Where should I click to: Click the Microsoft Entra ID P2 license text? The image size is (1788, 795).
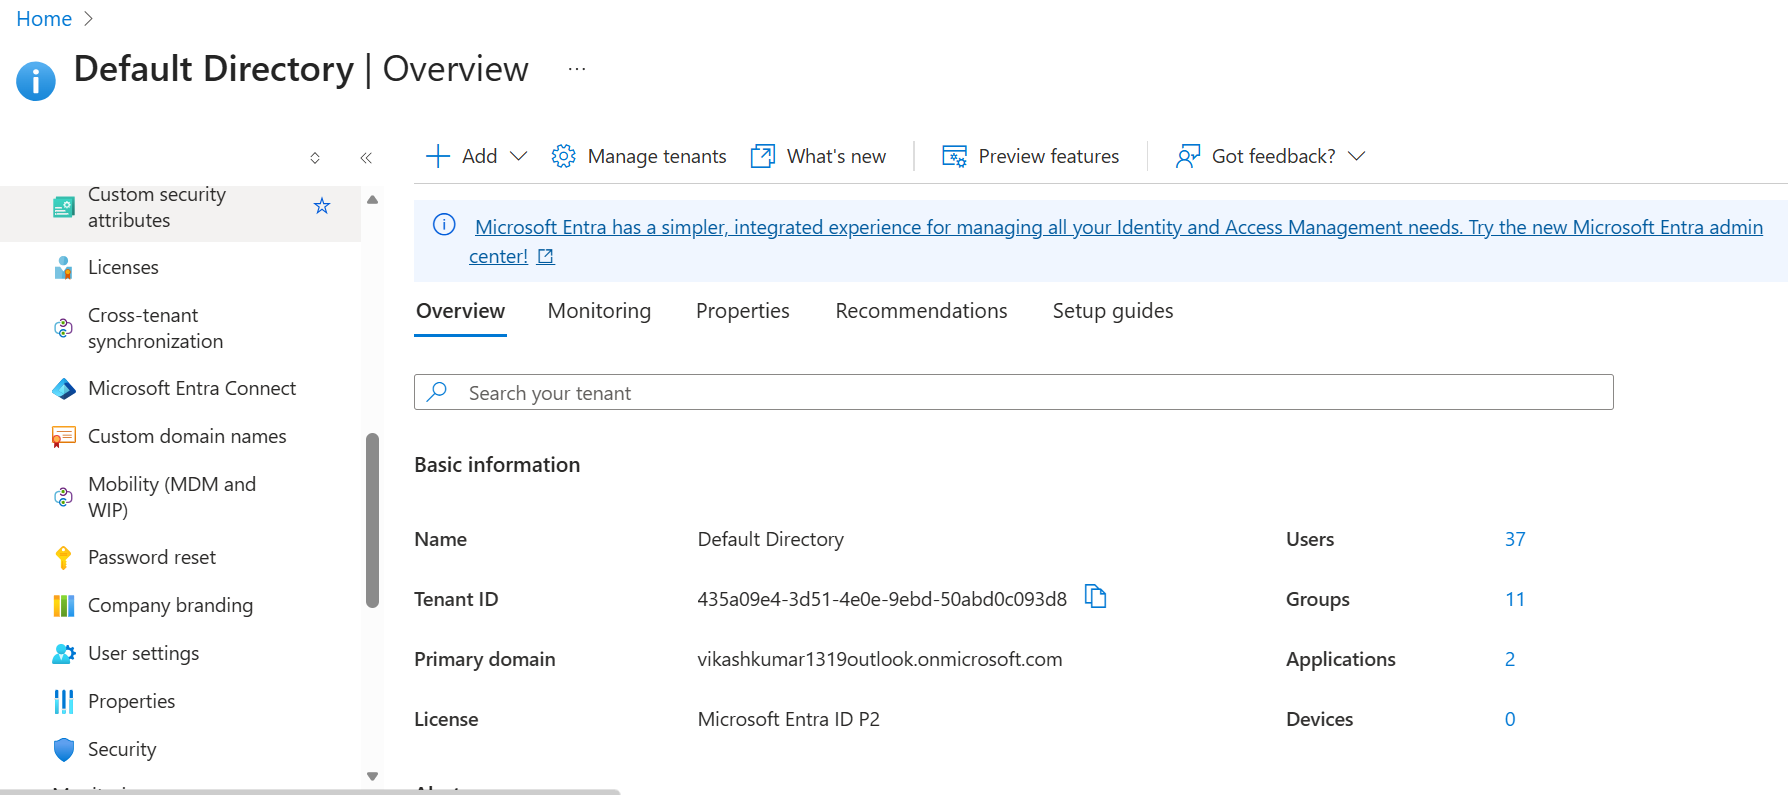pyautogui.click(x=788, y=719)
